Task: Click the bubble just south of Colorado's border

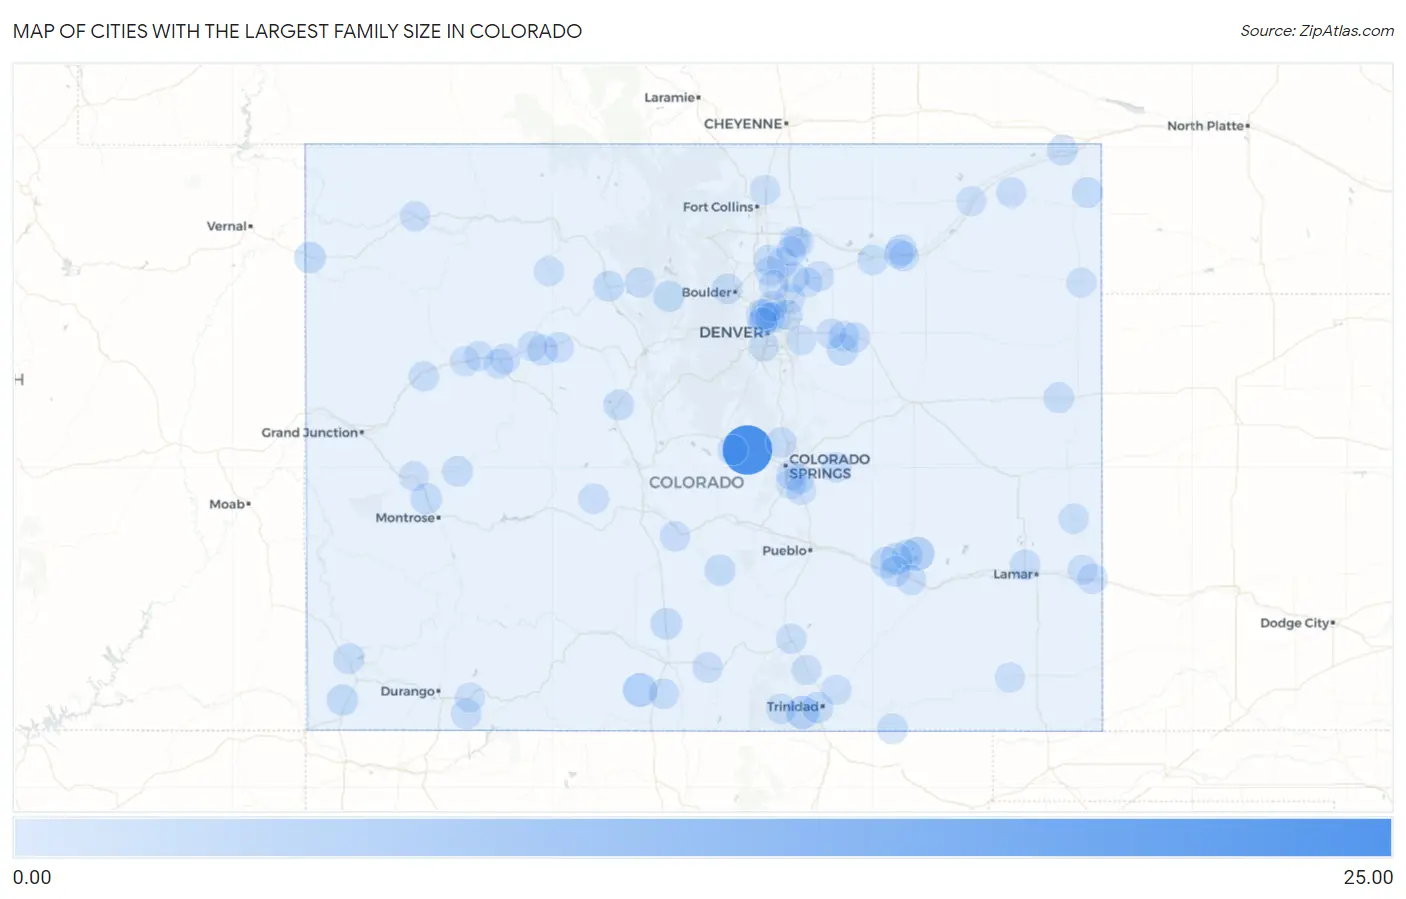Action: (x=892, y=728)
